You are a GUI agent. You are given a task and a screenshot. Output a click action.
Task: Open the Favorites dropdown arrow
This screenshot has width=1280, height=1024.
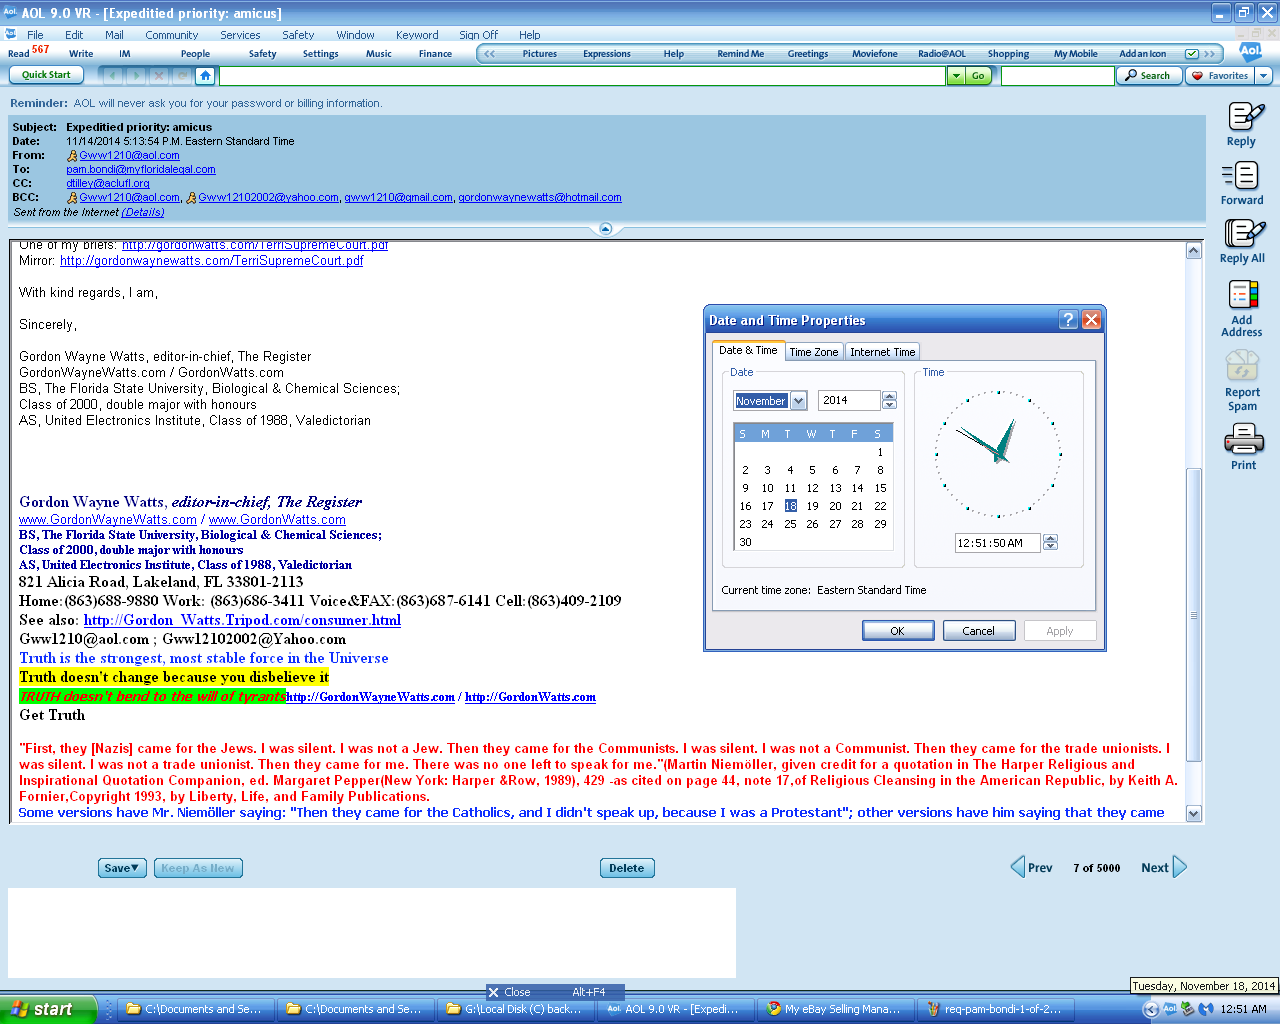(x=1264, y=75)
